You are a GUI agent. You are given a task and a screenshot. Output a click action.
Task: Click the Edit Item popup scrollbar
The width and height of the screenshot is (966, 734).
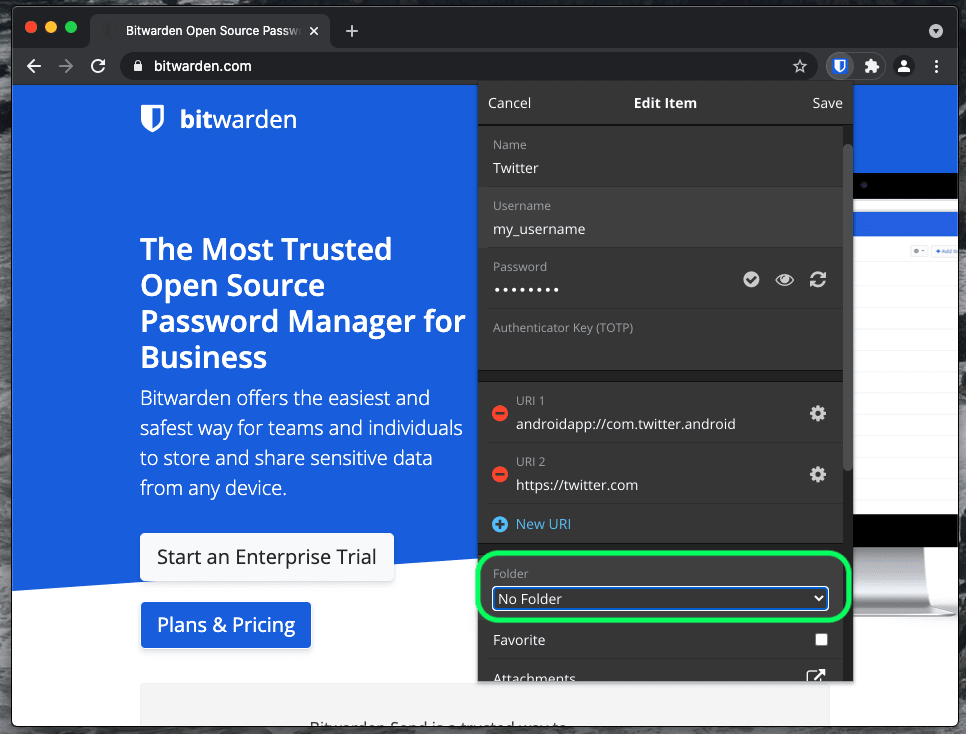click(848, 307)
